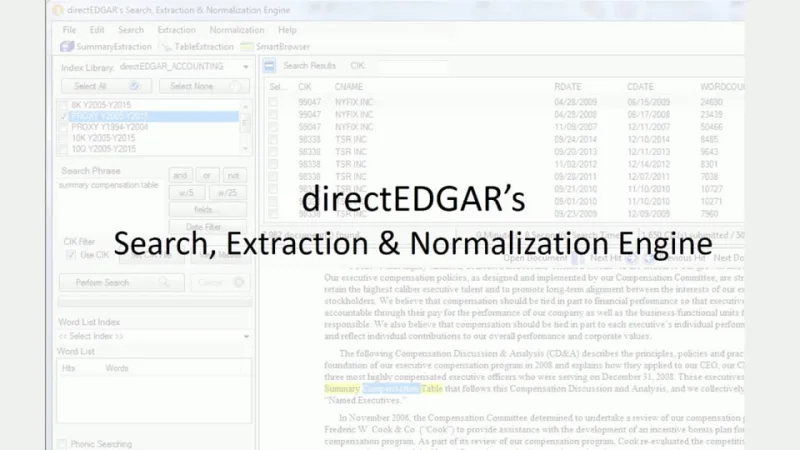Open the Extraction menu

click(177, 30)
